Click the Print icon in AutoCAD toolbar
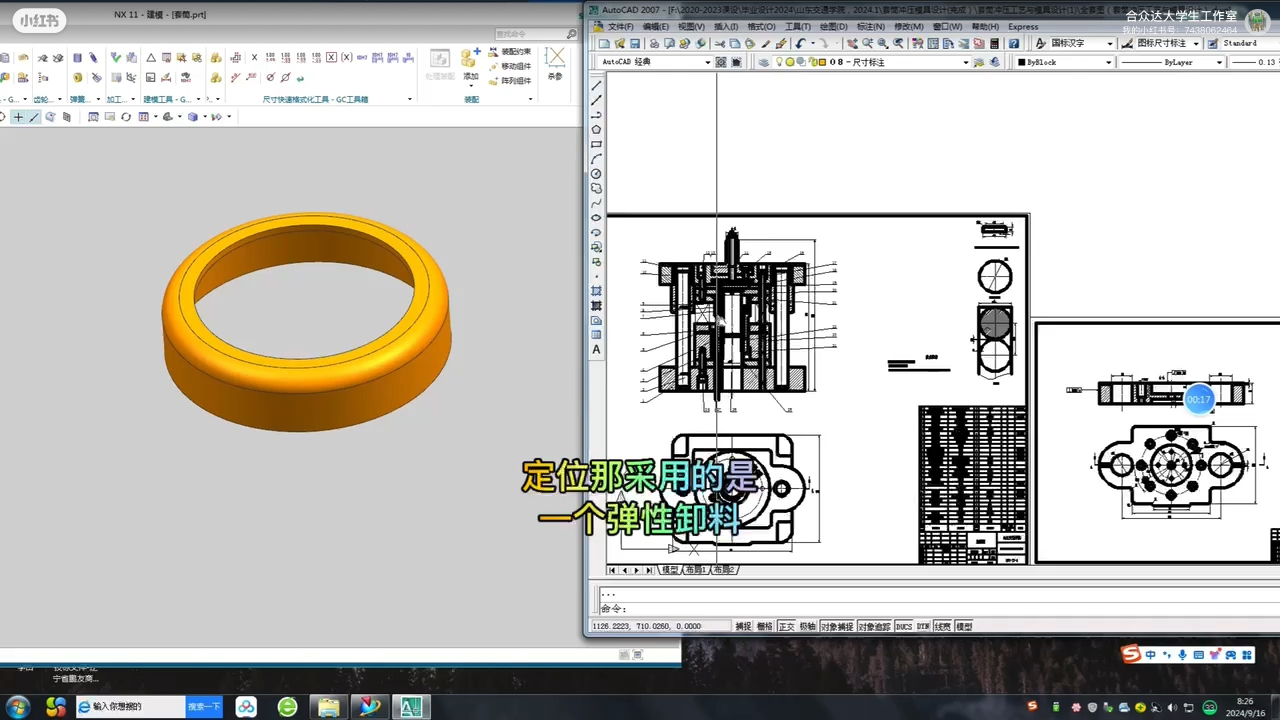The height and width of the screenshot is (720, 1280). [654, 44]
